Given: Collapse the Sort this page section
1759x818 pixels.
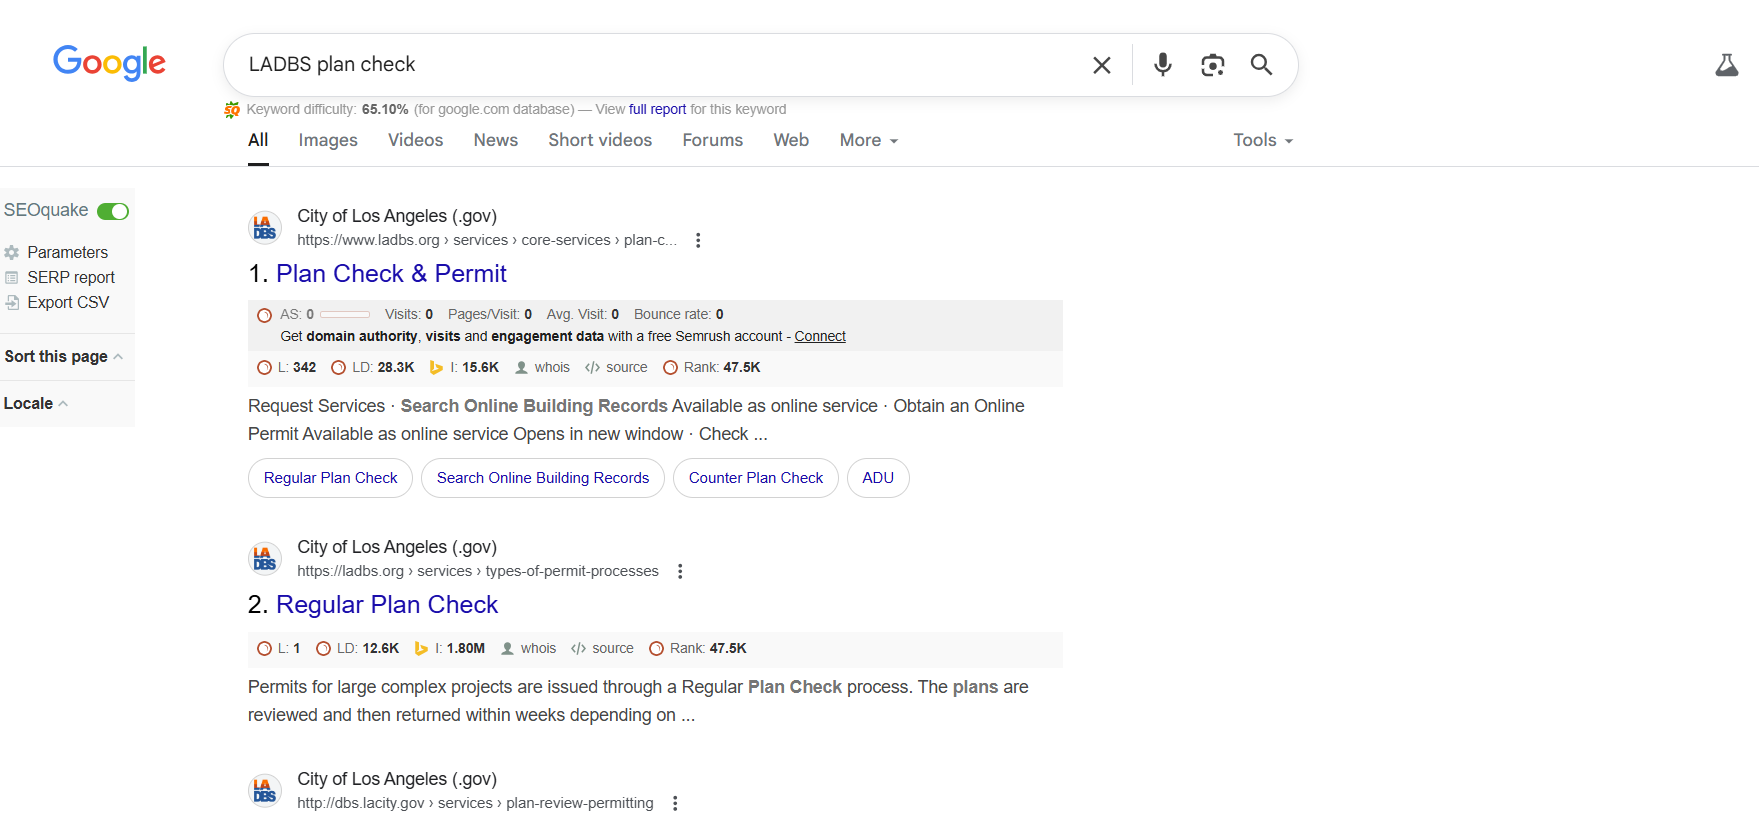Looking at the screenshot, I should tap(64, 356).
